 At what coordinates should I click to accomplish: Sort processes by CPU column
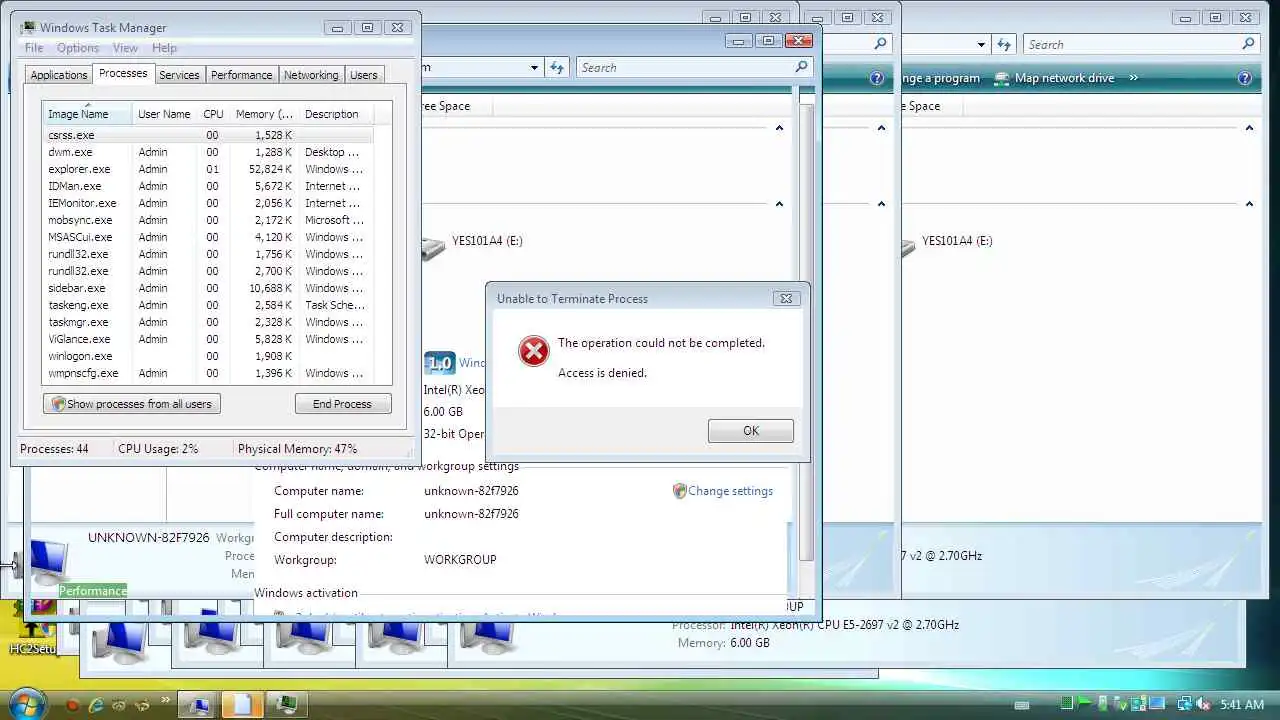point(213,114)
